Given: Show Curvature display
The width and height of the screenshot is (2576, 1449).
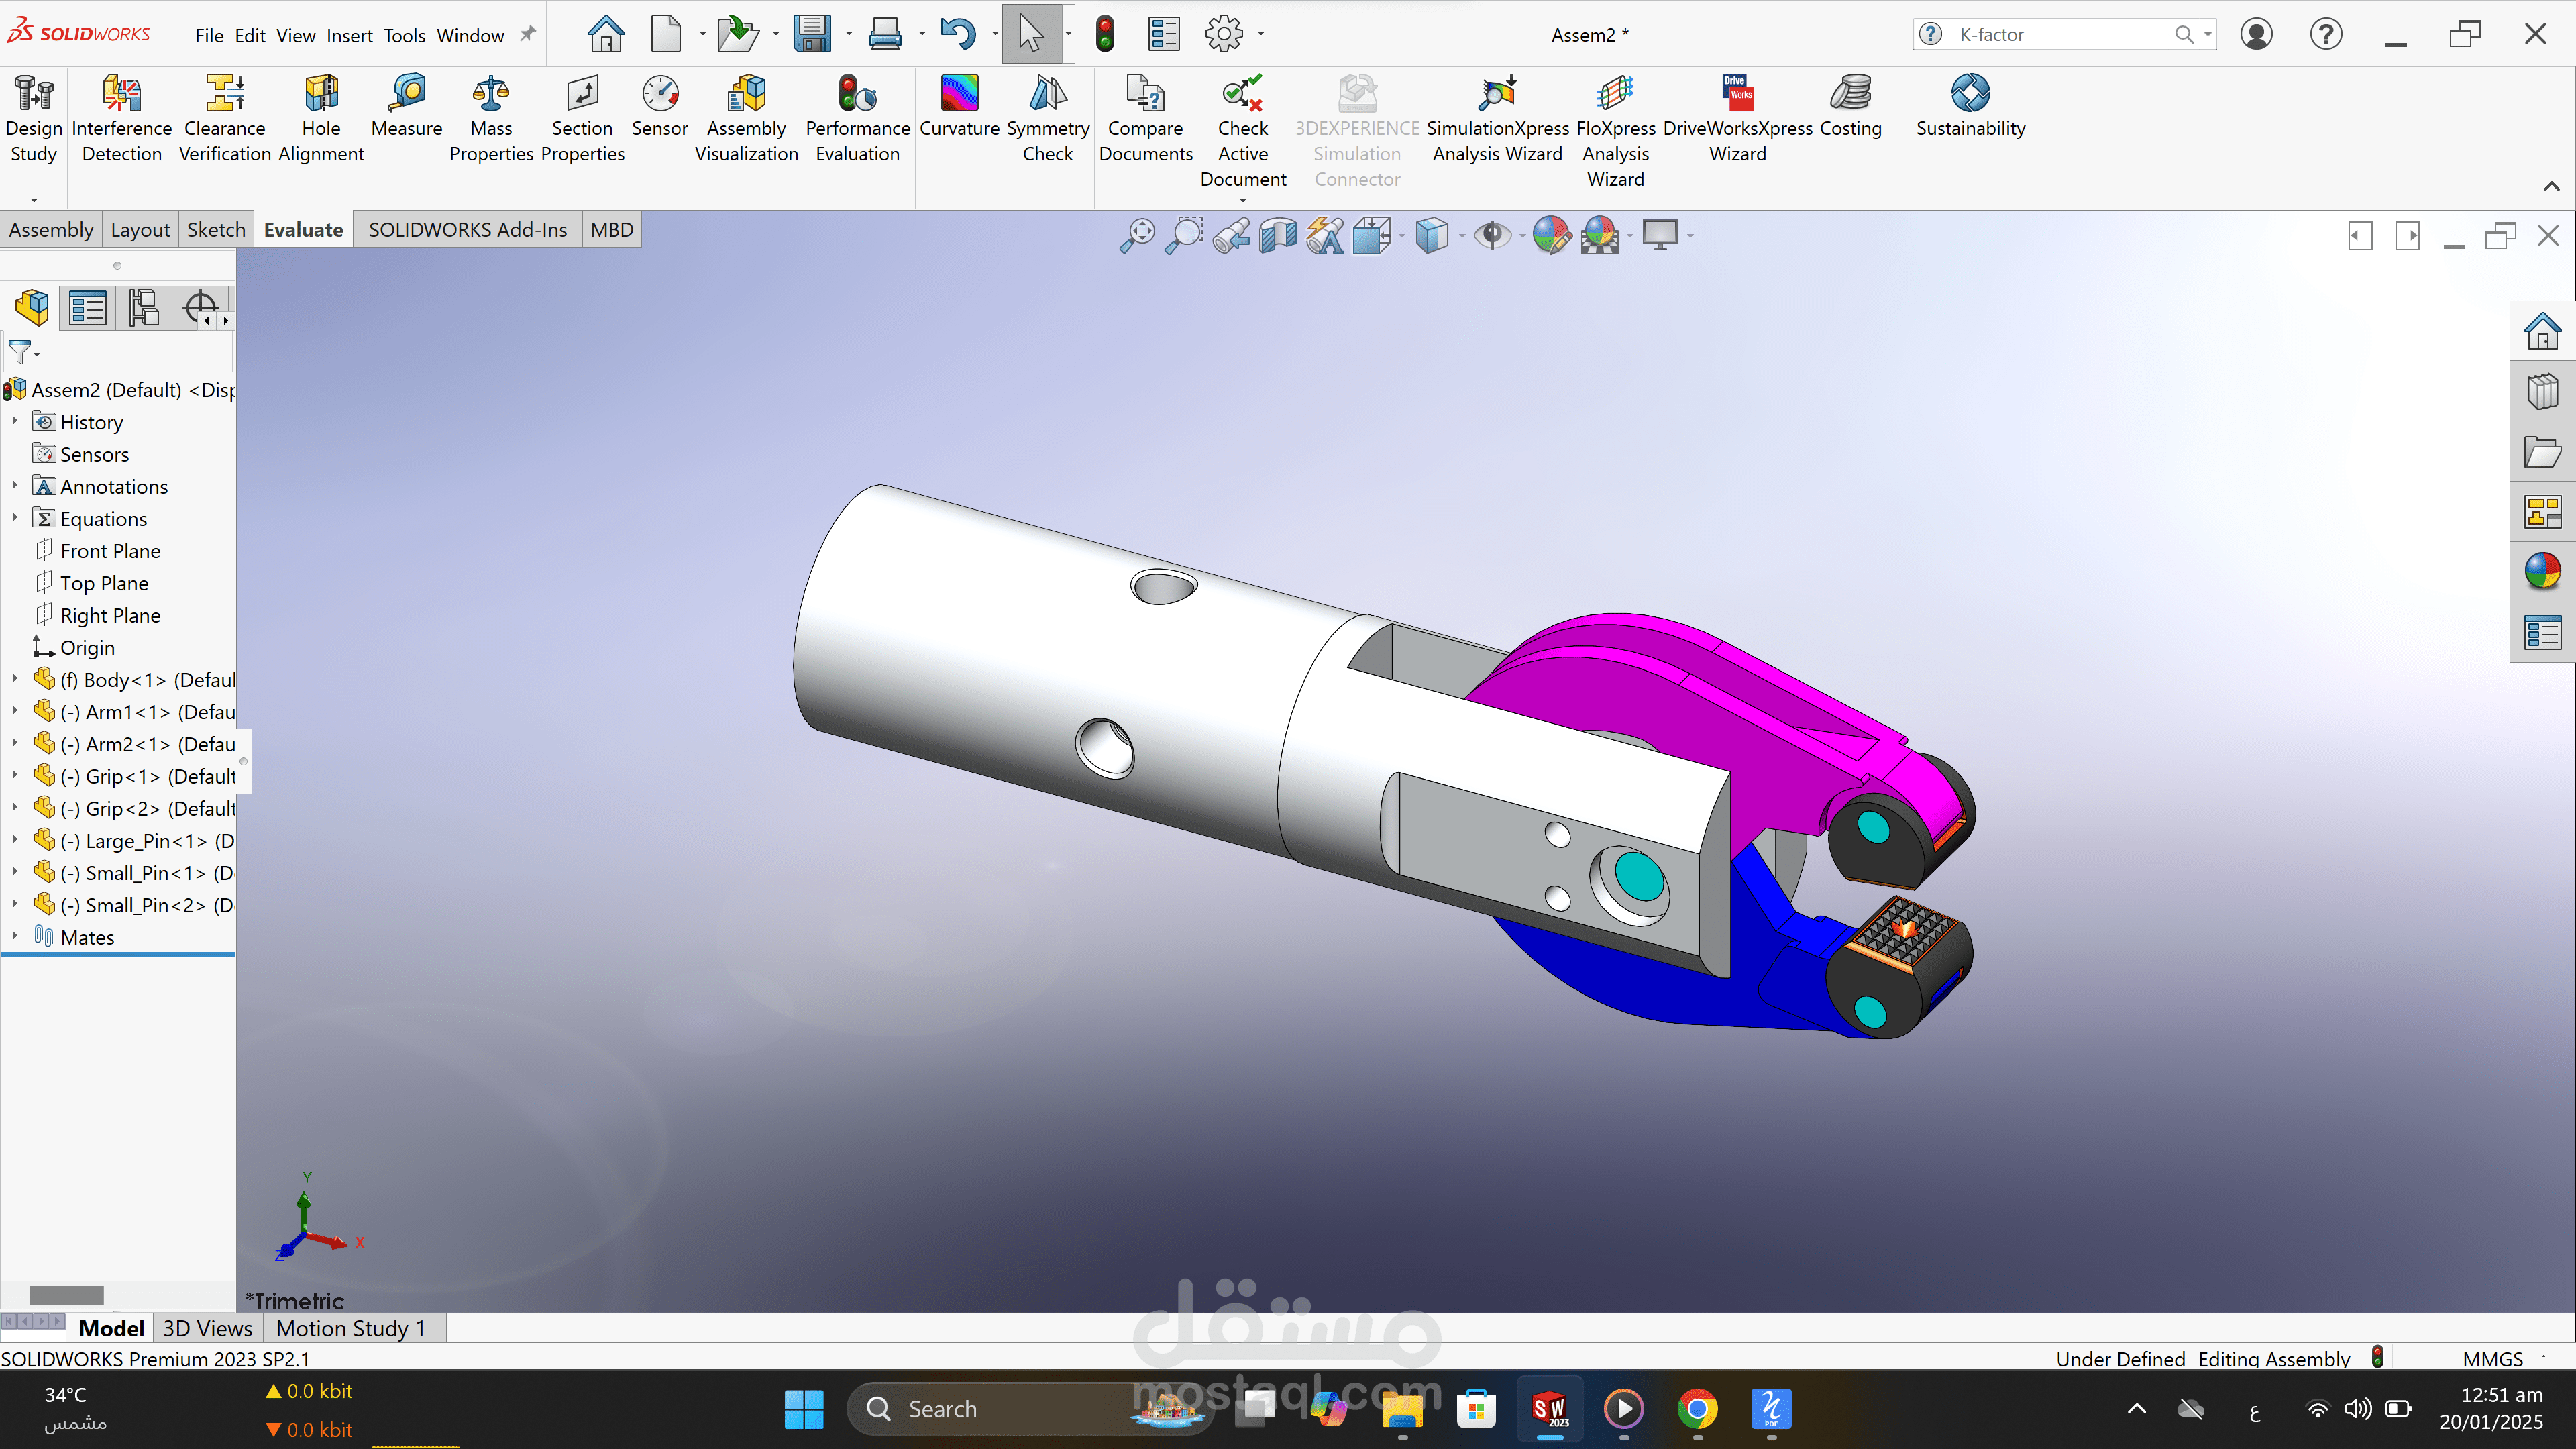Looking at the screenshot, I should [959, 106].
